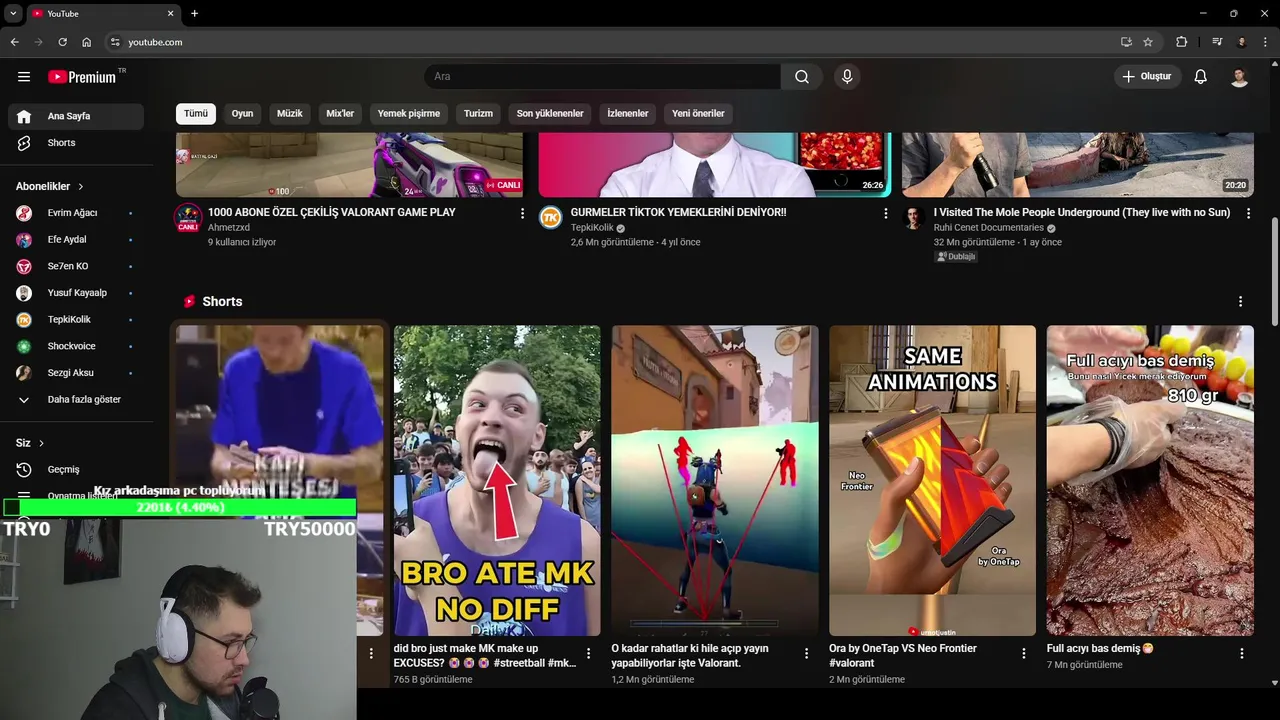The height and width of the screenshot is (720, 1280).
Task: Click the search magnifier button
Action: 802,77
